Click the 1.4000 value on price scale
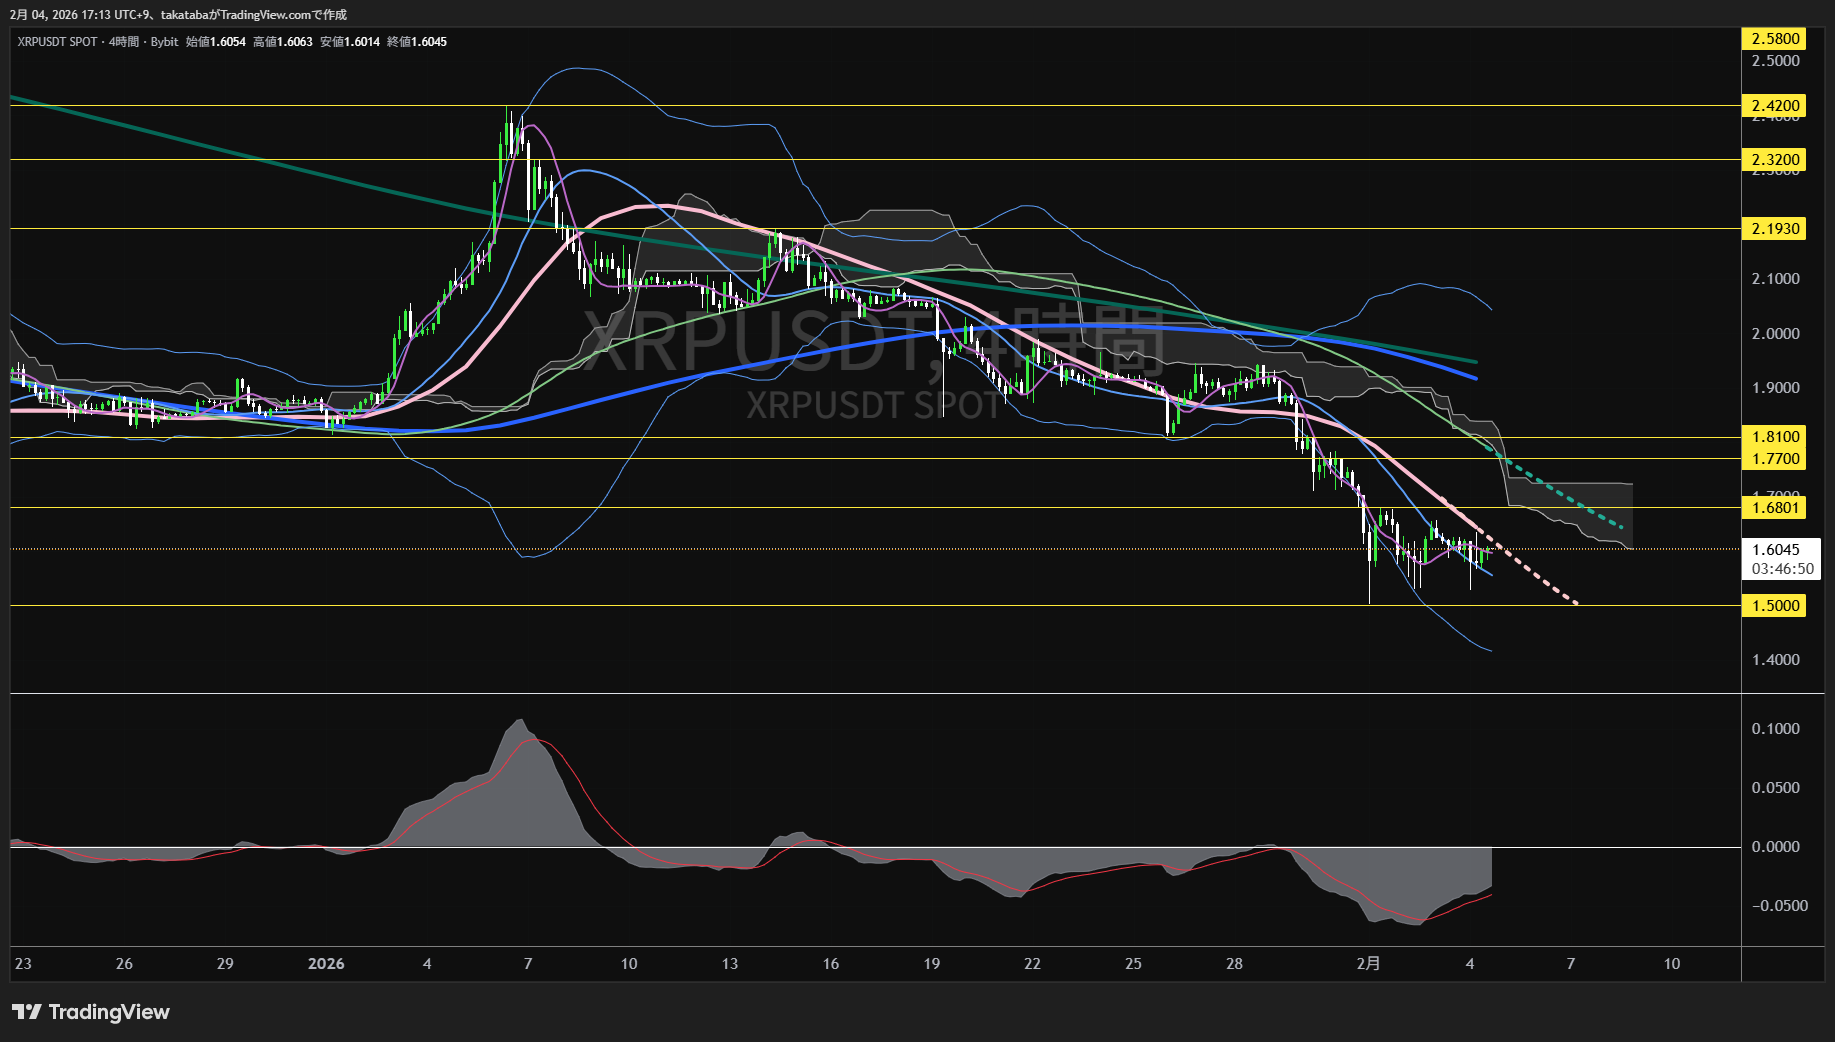 pyautogui.click(x=1775, y=660)
